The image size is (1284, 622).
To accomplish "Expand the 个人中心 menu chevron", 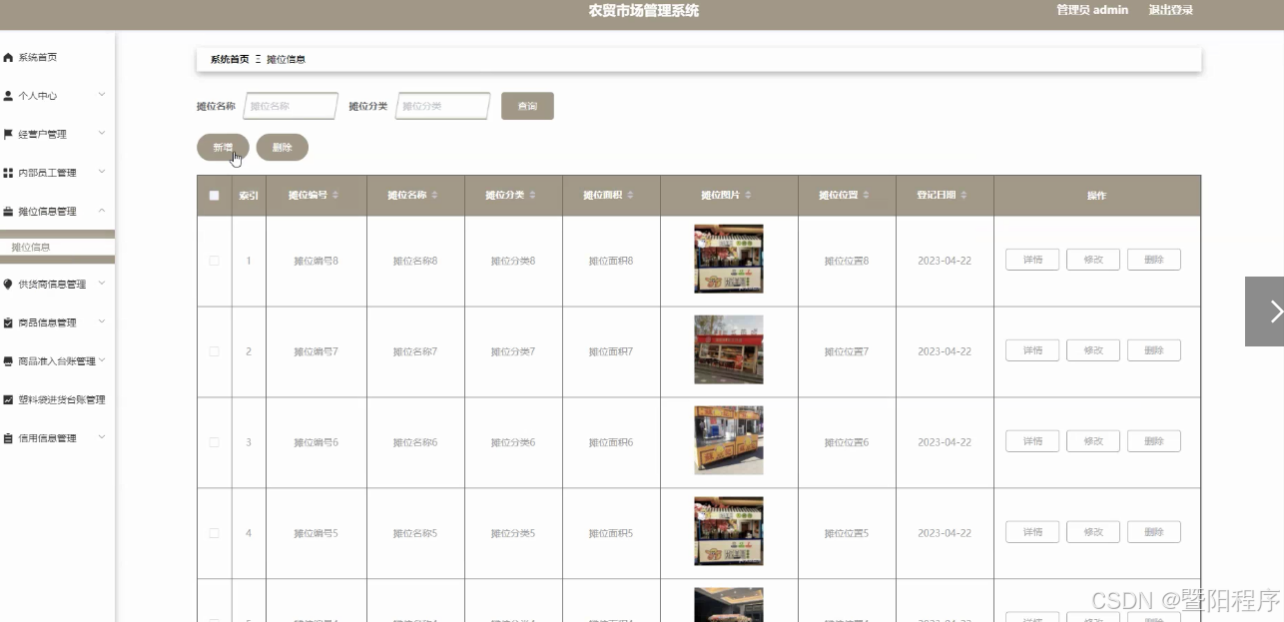I will pos(102,95).
